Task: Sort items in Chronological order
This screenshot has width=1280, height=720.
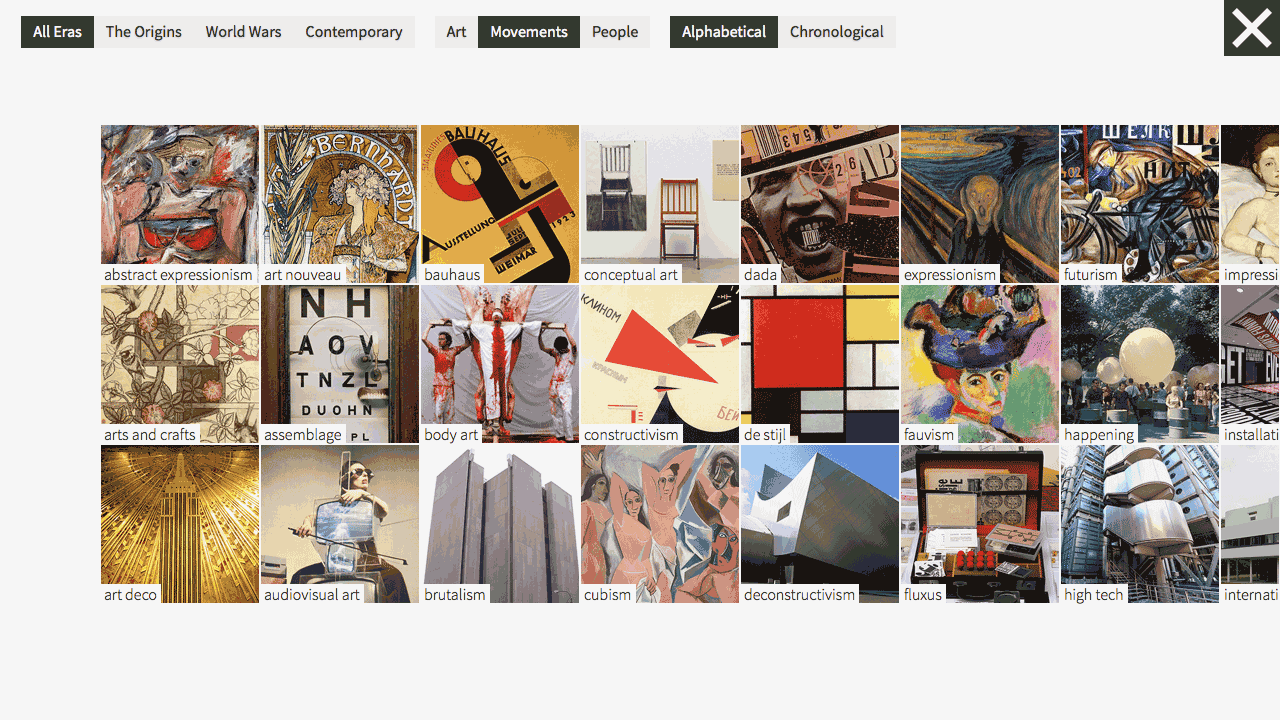Action: pos(837,32)
